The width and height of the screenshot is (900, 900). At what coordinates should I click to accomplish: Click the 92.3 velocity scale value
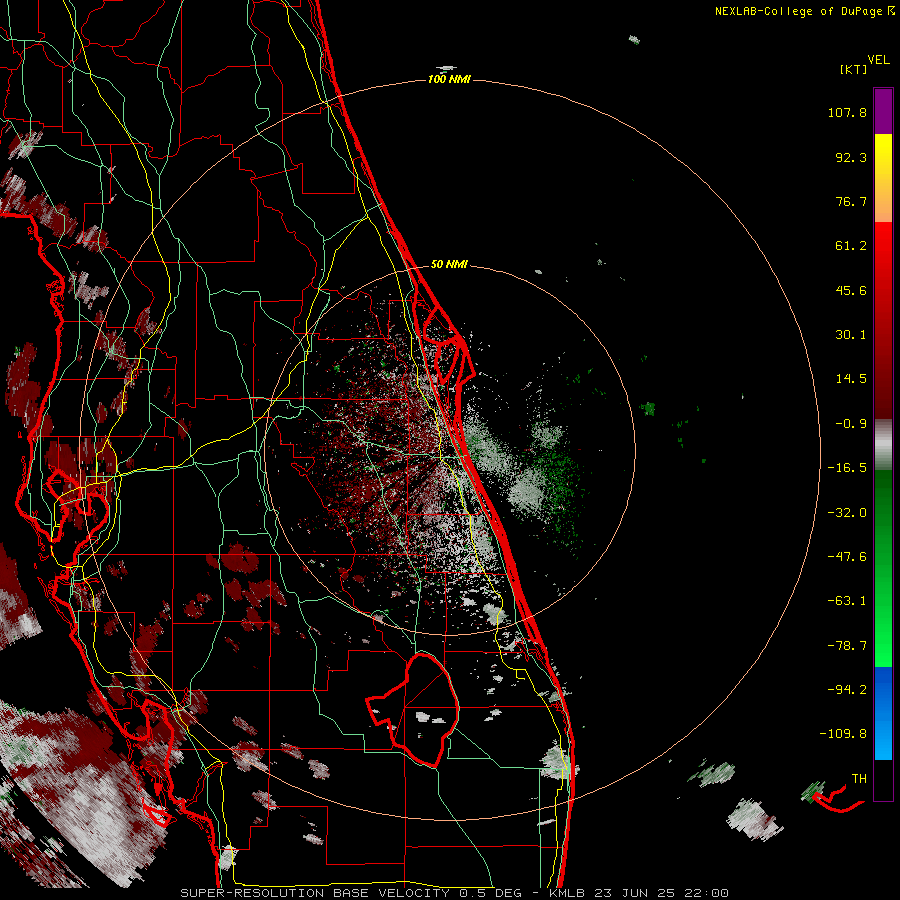click(x=851, y=157)
